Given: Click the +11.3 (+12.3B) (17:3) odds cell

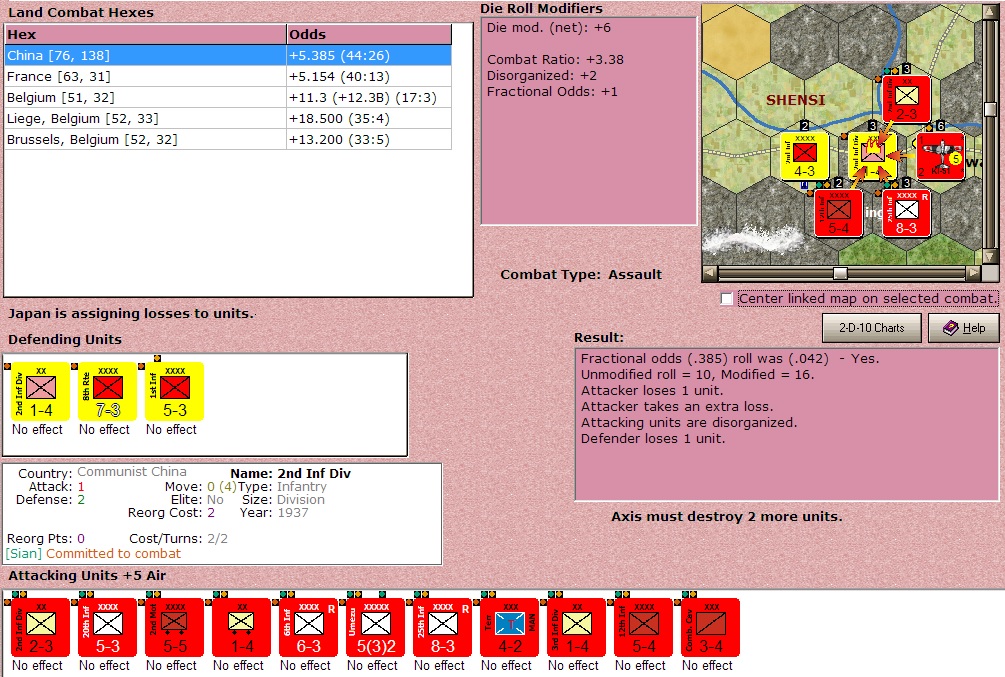Looking at the screenshot, I should pyautogui.click(x=369, y=97).
